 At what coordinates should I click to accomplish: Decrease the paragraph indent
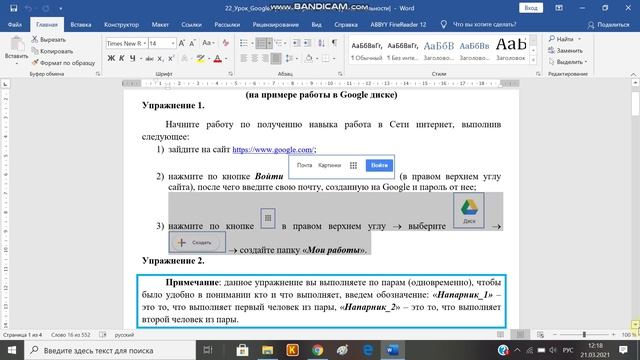click(x=296, y=43)
